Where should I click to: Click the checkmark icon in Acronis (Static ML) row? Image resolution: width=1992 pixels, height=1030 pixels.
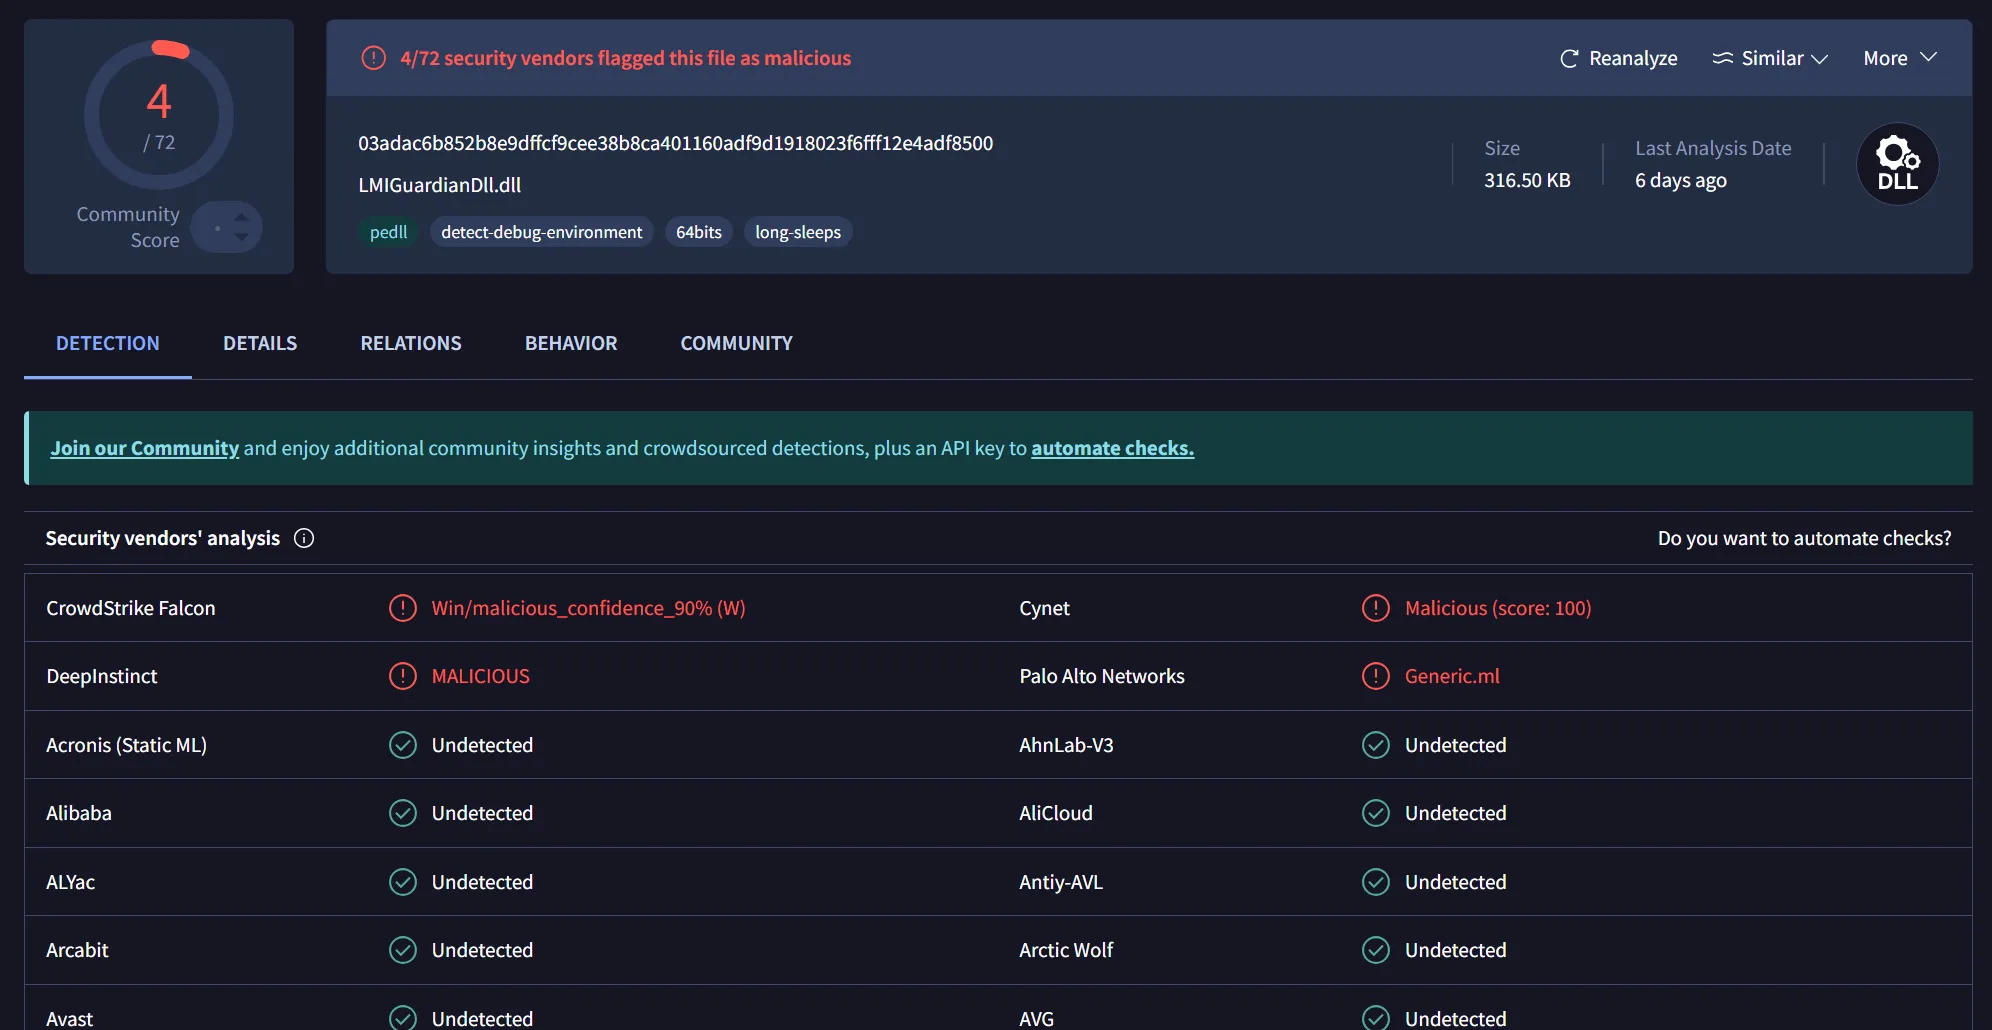coord(402,745)
